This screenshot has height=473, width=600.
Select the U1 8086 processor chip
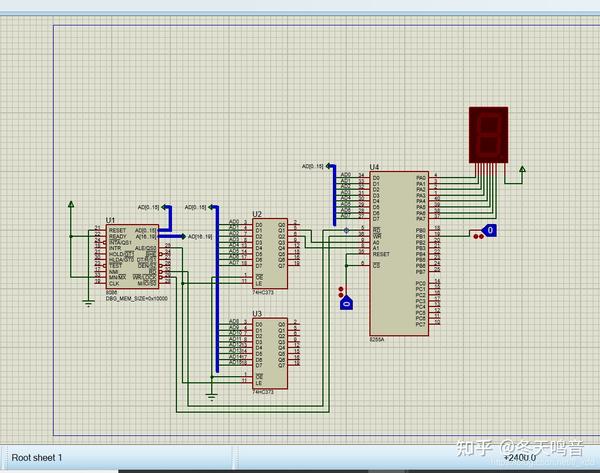132,256
